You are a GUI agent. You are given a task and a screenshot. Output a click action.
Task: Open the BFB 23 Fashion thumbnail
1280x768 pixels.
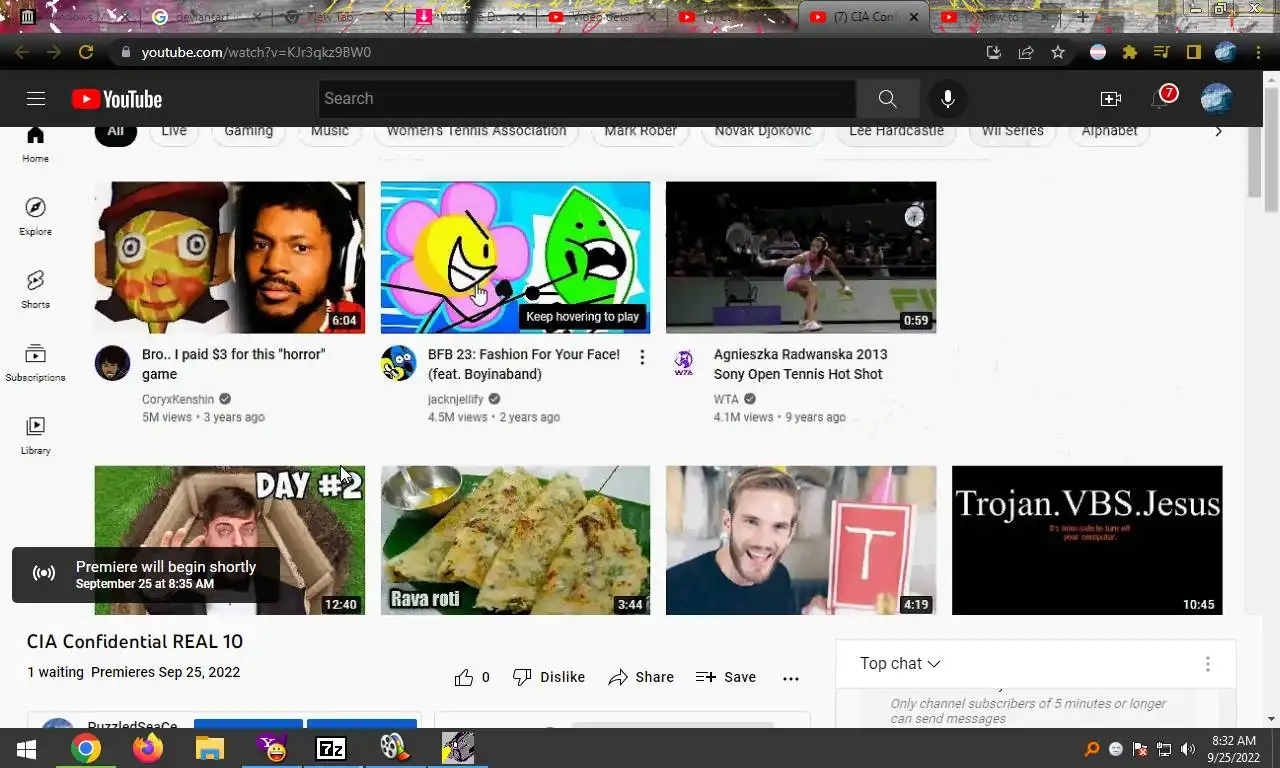(x=515, y=257)
